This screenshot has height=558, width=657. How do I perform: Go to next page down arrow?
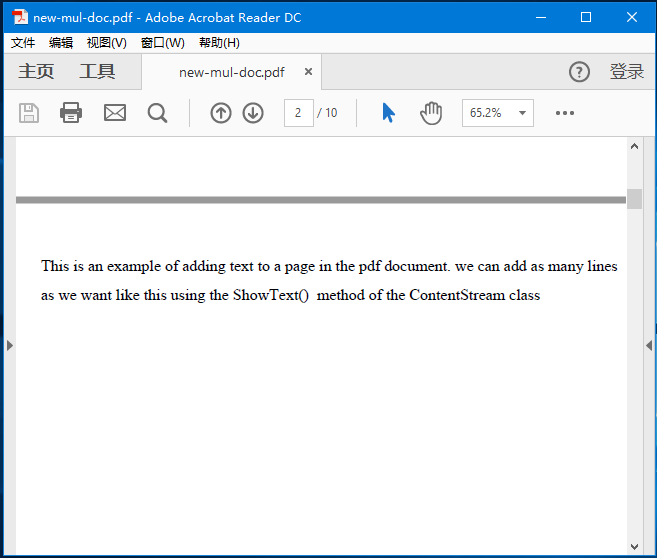253,113
